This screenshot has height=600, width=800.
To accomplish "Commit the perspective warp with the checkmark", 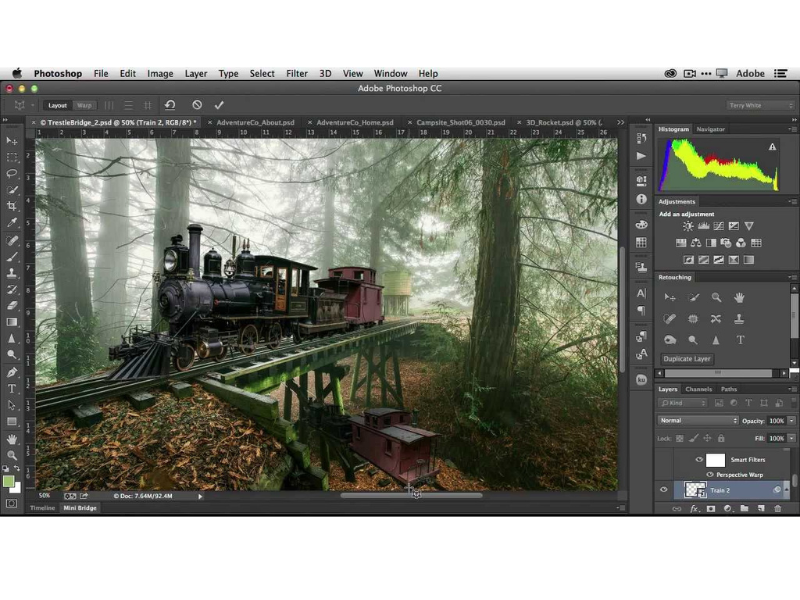I will coord(219,105).
